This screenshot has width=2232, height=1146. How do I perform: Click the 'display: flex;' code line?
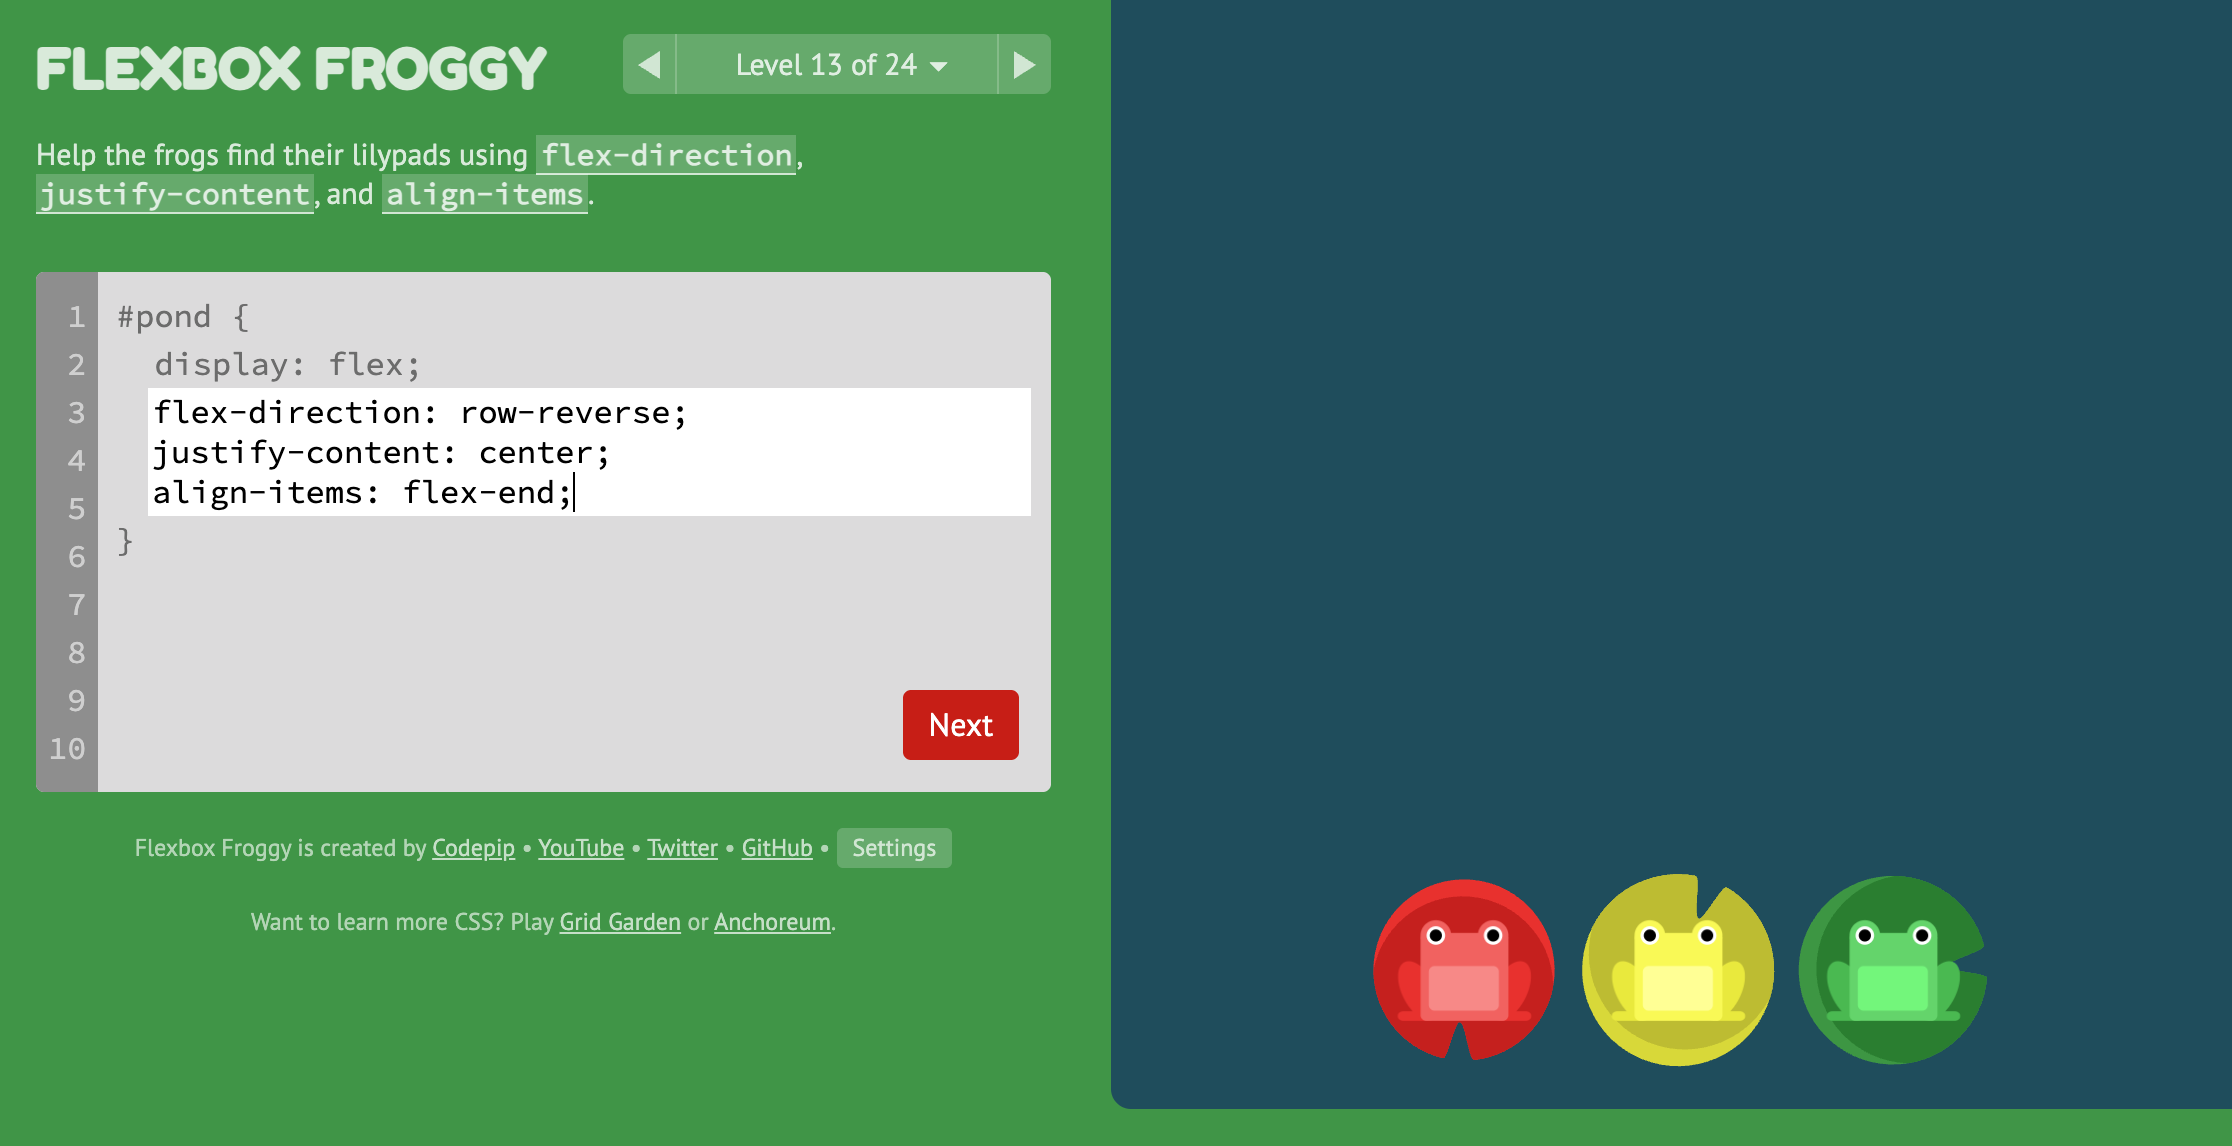(287, 365)
